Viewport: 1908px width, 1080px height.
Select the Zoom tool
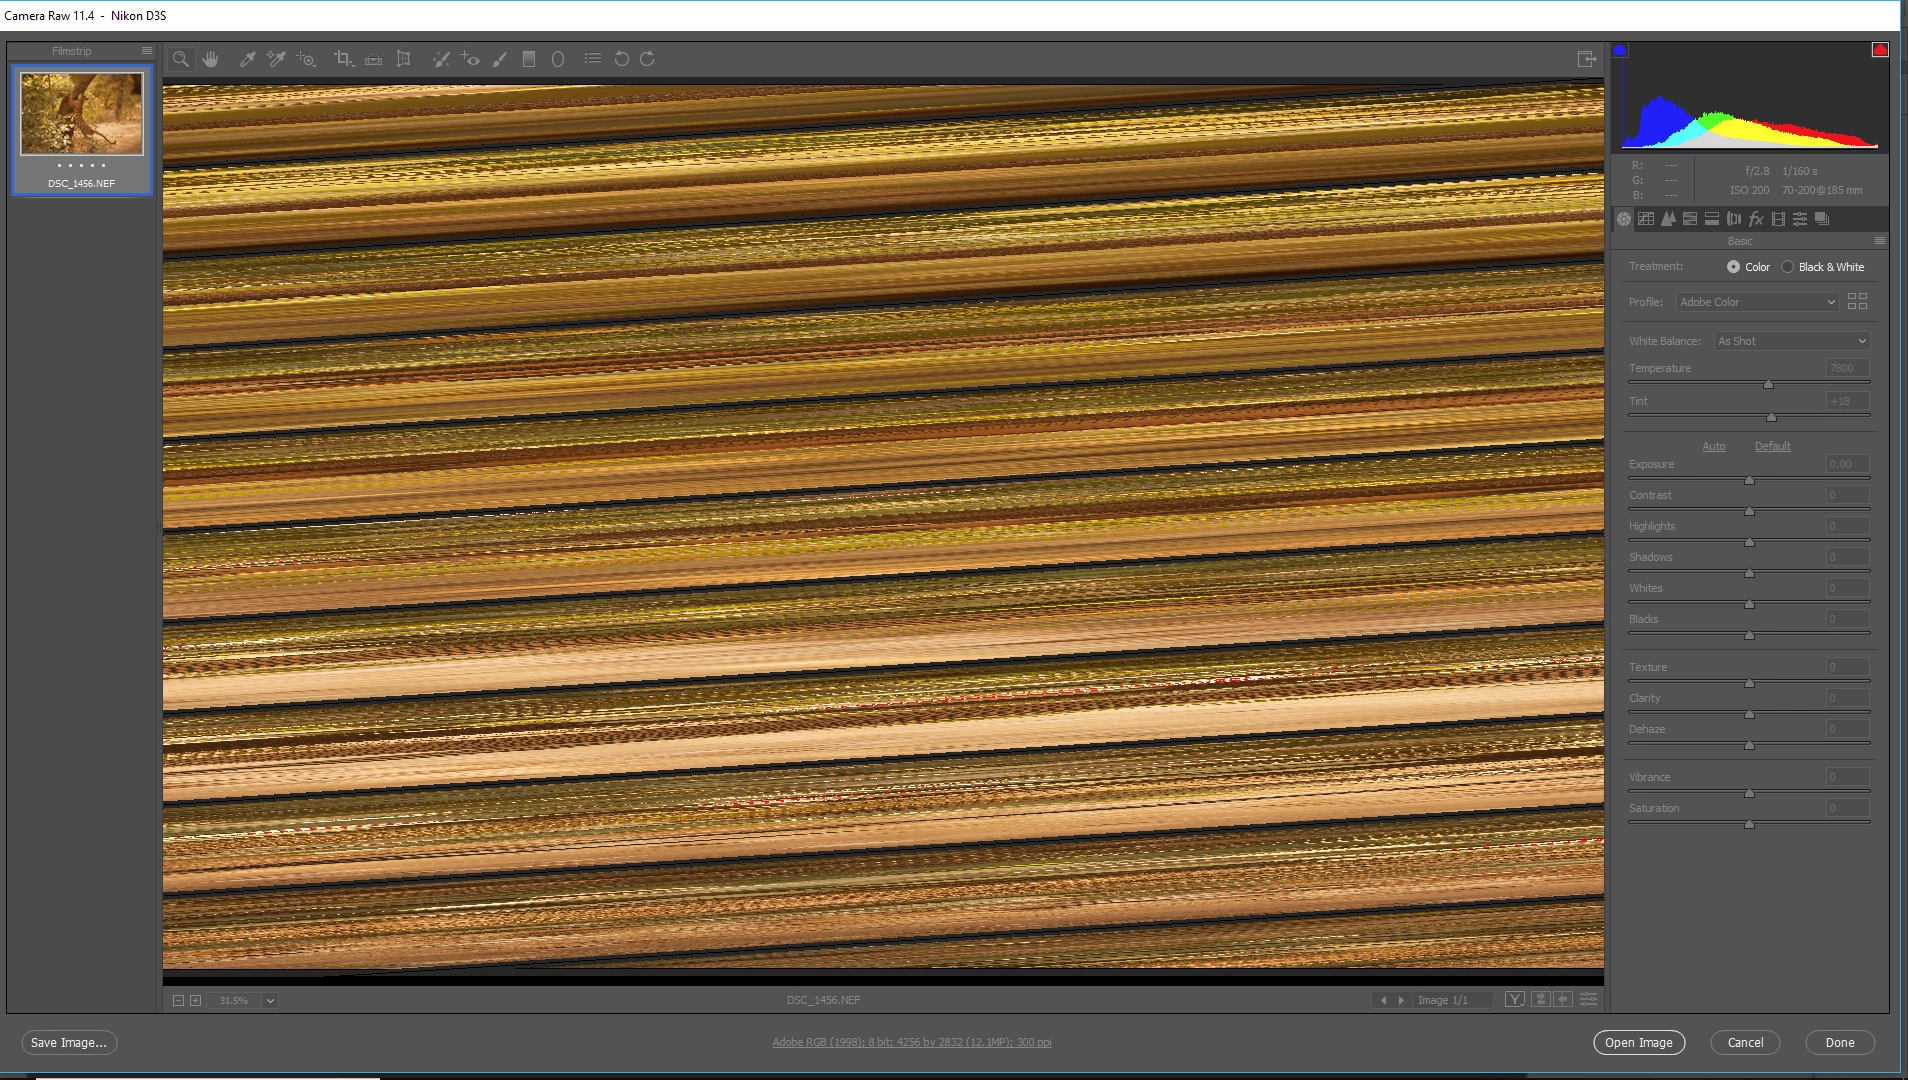click(181, 59)
